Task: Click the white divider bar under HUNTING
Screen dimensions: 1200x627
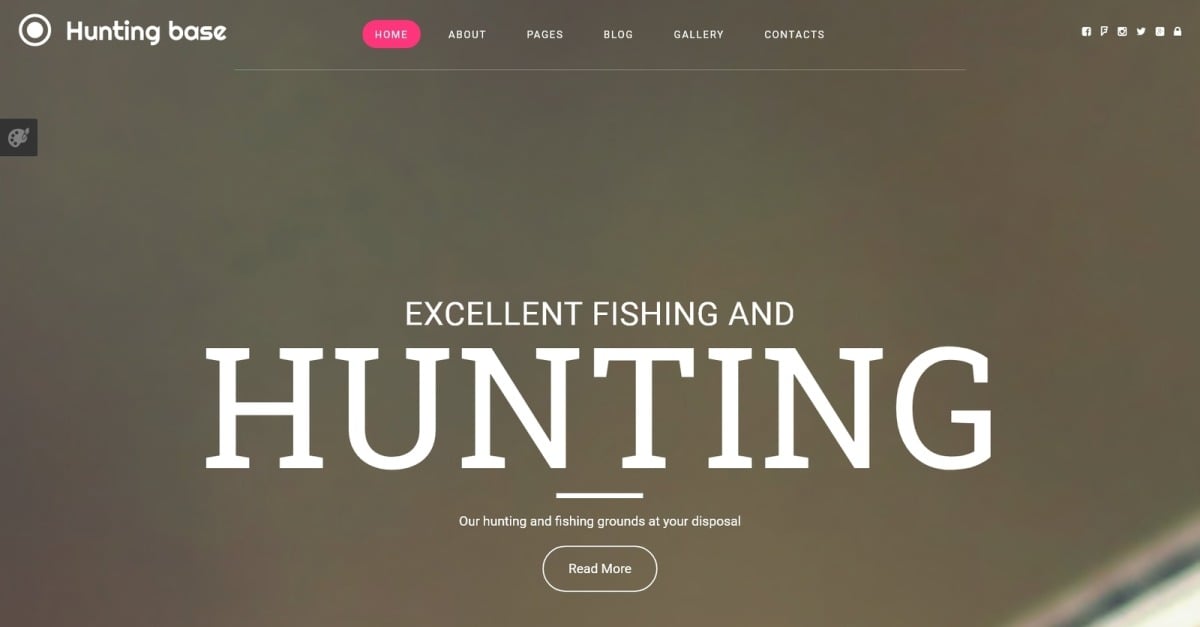Action: (600, 495)
